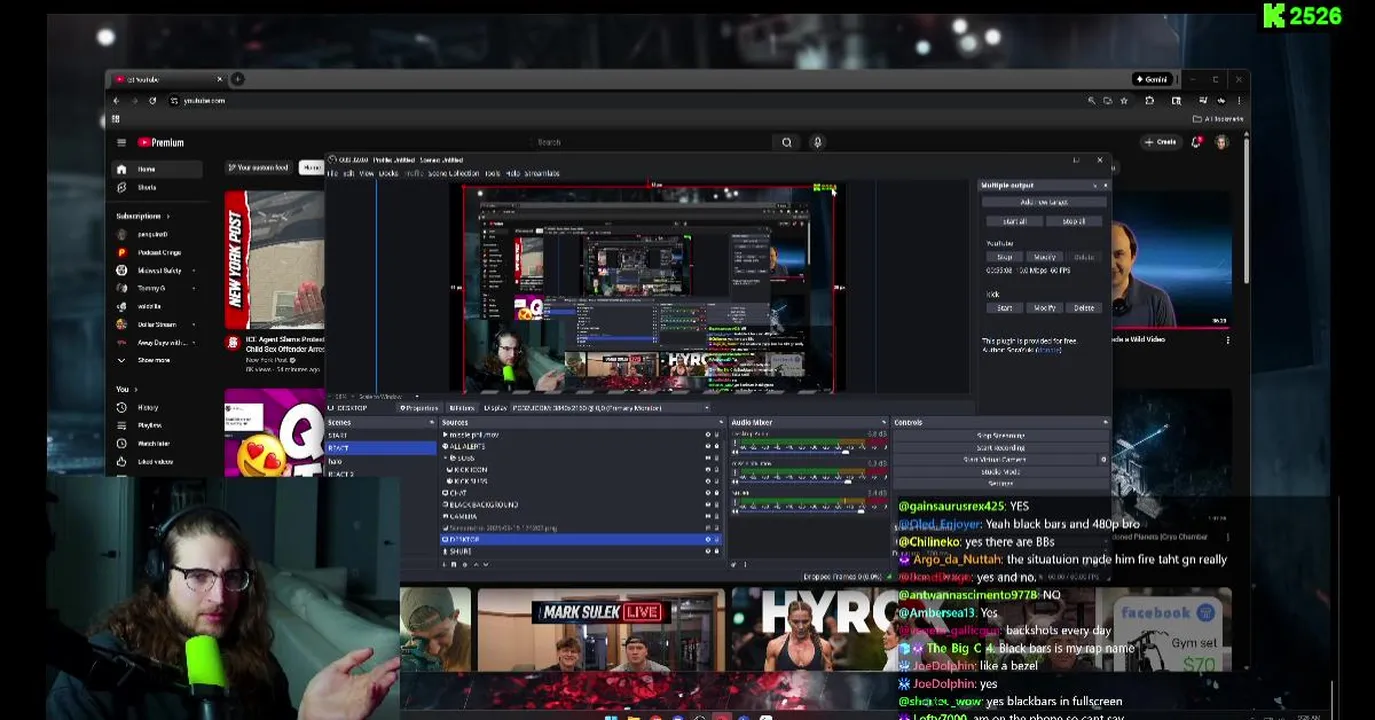The height and width of the screenshot is (720, 1375).
Task: Click Start all in Multiple output
Action: pyautogui.click(x=1014, y=221)
